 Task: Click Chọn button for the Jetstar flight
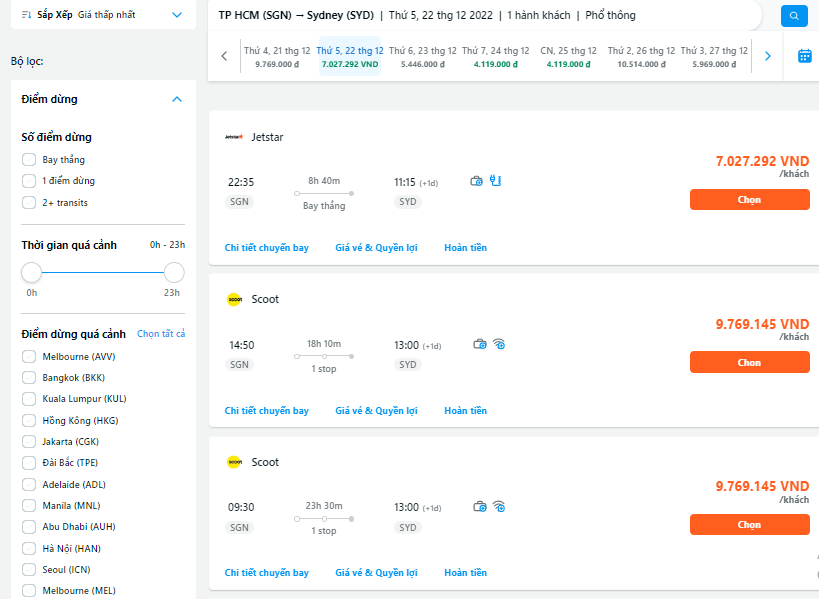tap(749, 199)
